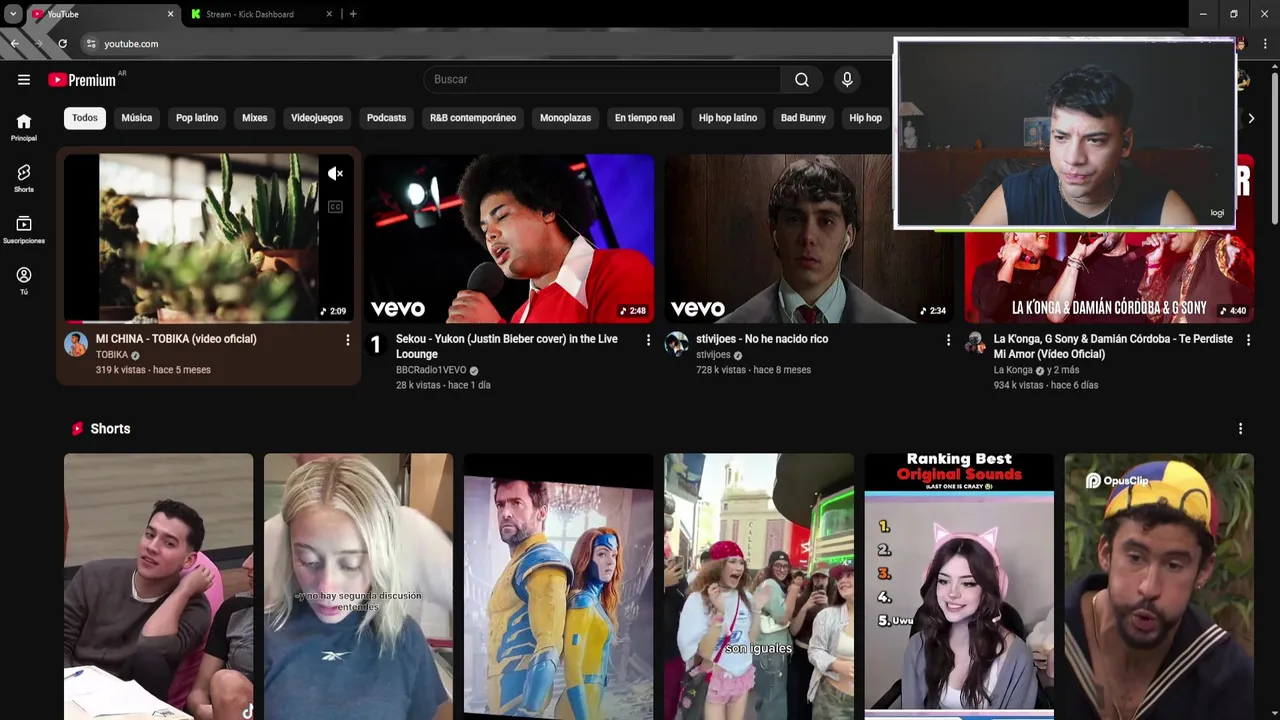Open the Ranking Best Original Sounds short

(959, 587)
